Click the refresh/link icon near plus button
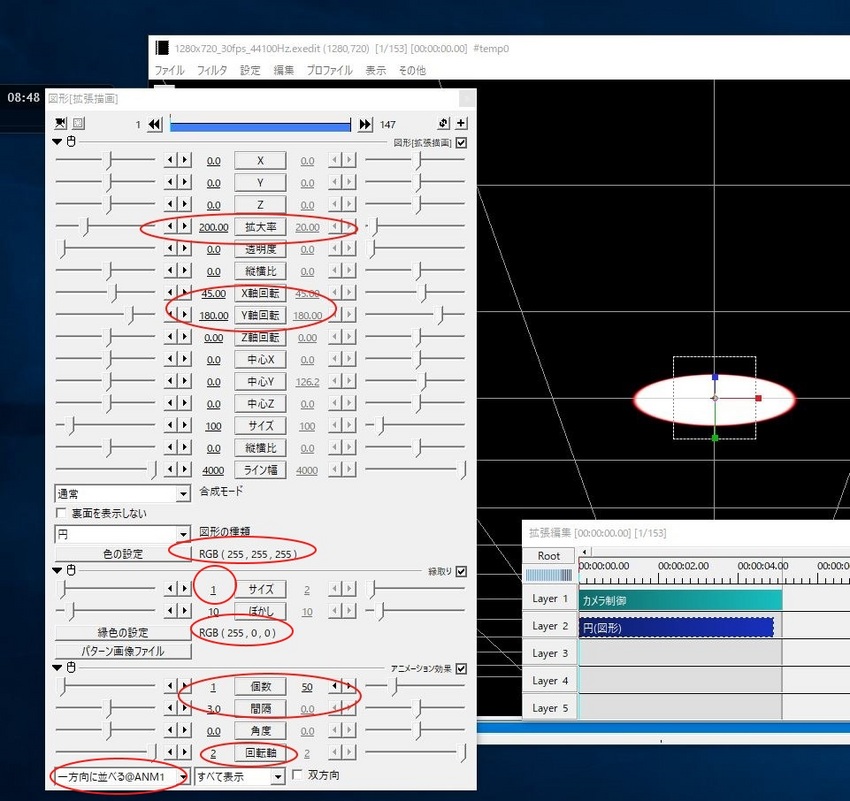Viewport: 850px width, 801px height. point(443,123)
